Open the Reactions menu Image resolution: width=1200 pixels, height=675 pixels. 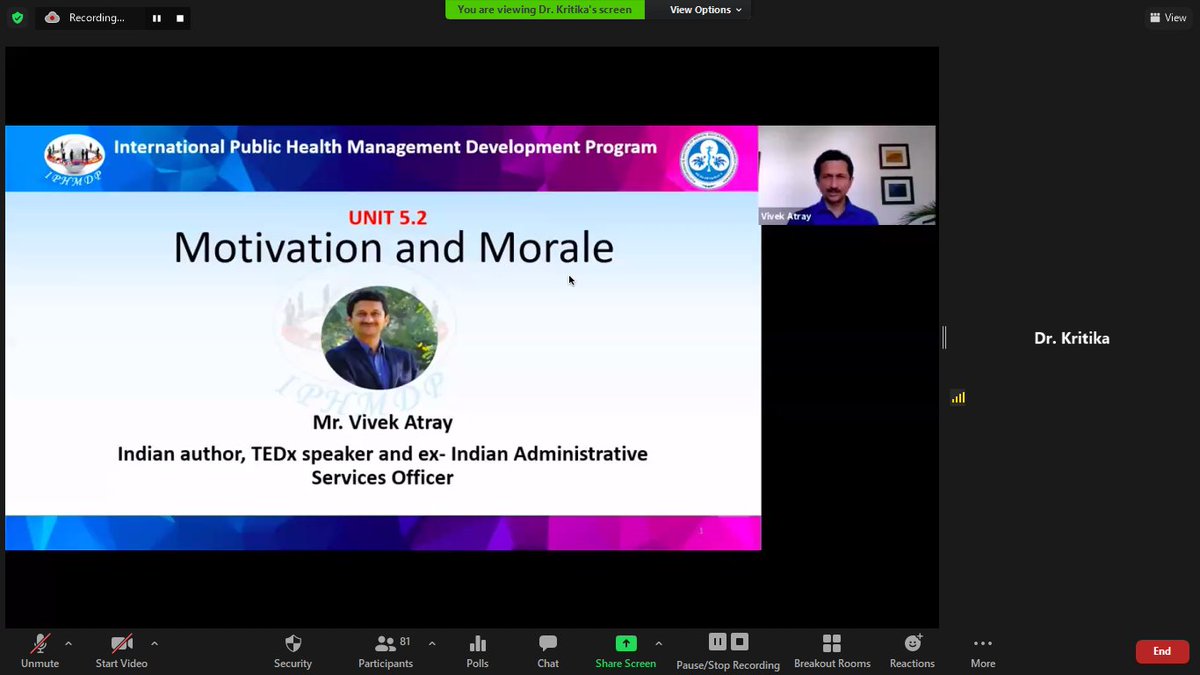pos(912,651)
